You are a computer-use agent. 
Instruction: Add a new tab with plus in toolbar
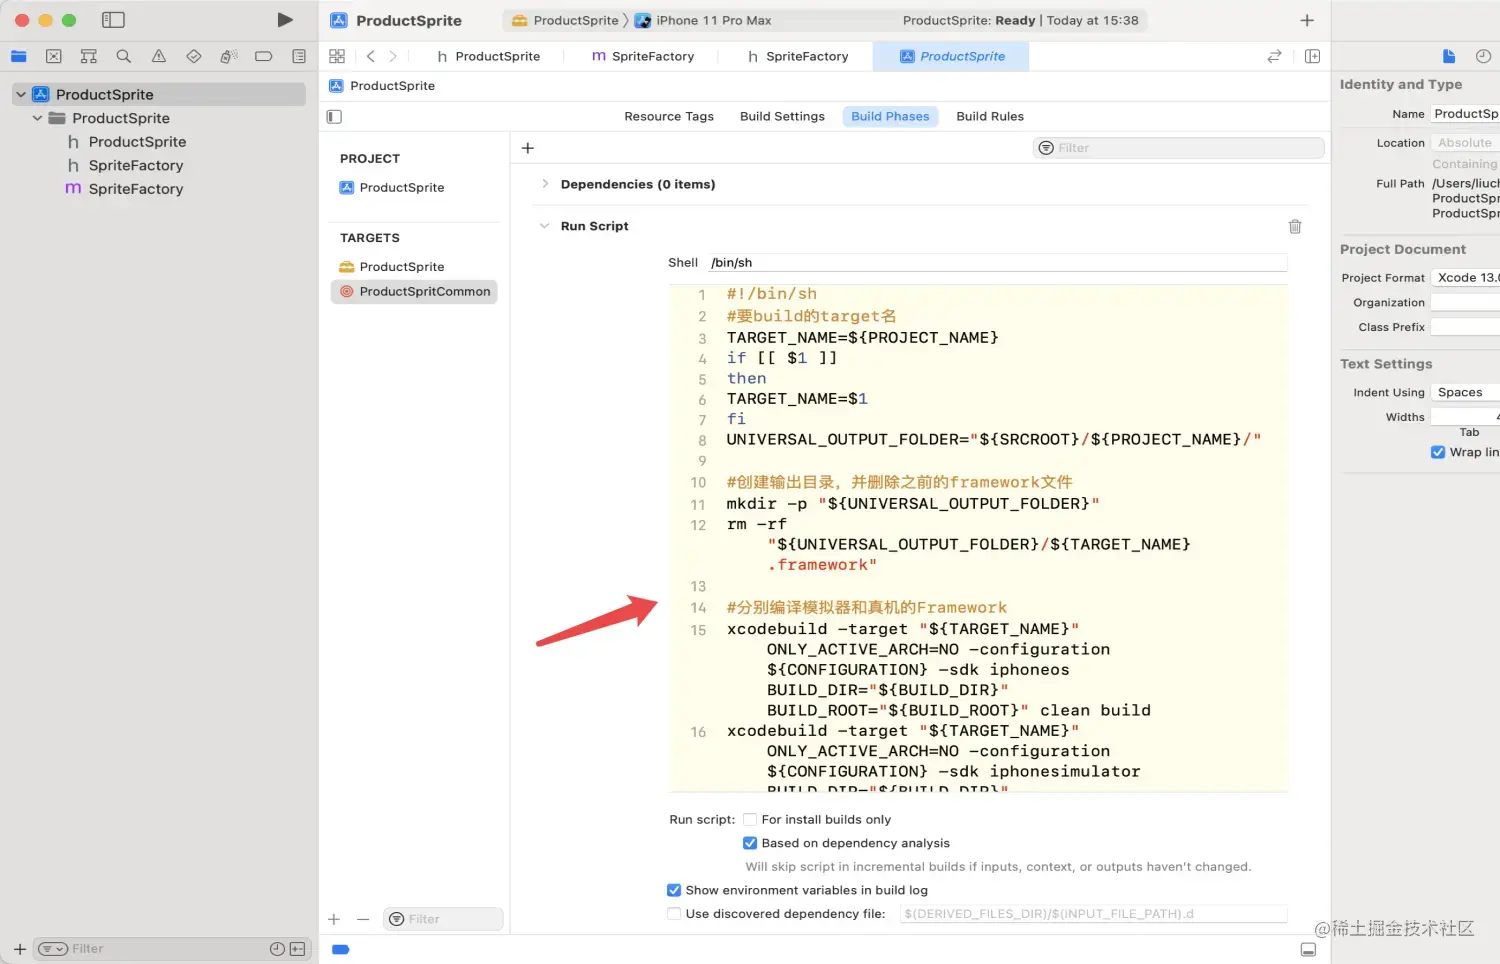click(x=1307, y=20)
